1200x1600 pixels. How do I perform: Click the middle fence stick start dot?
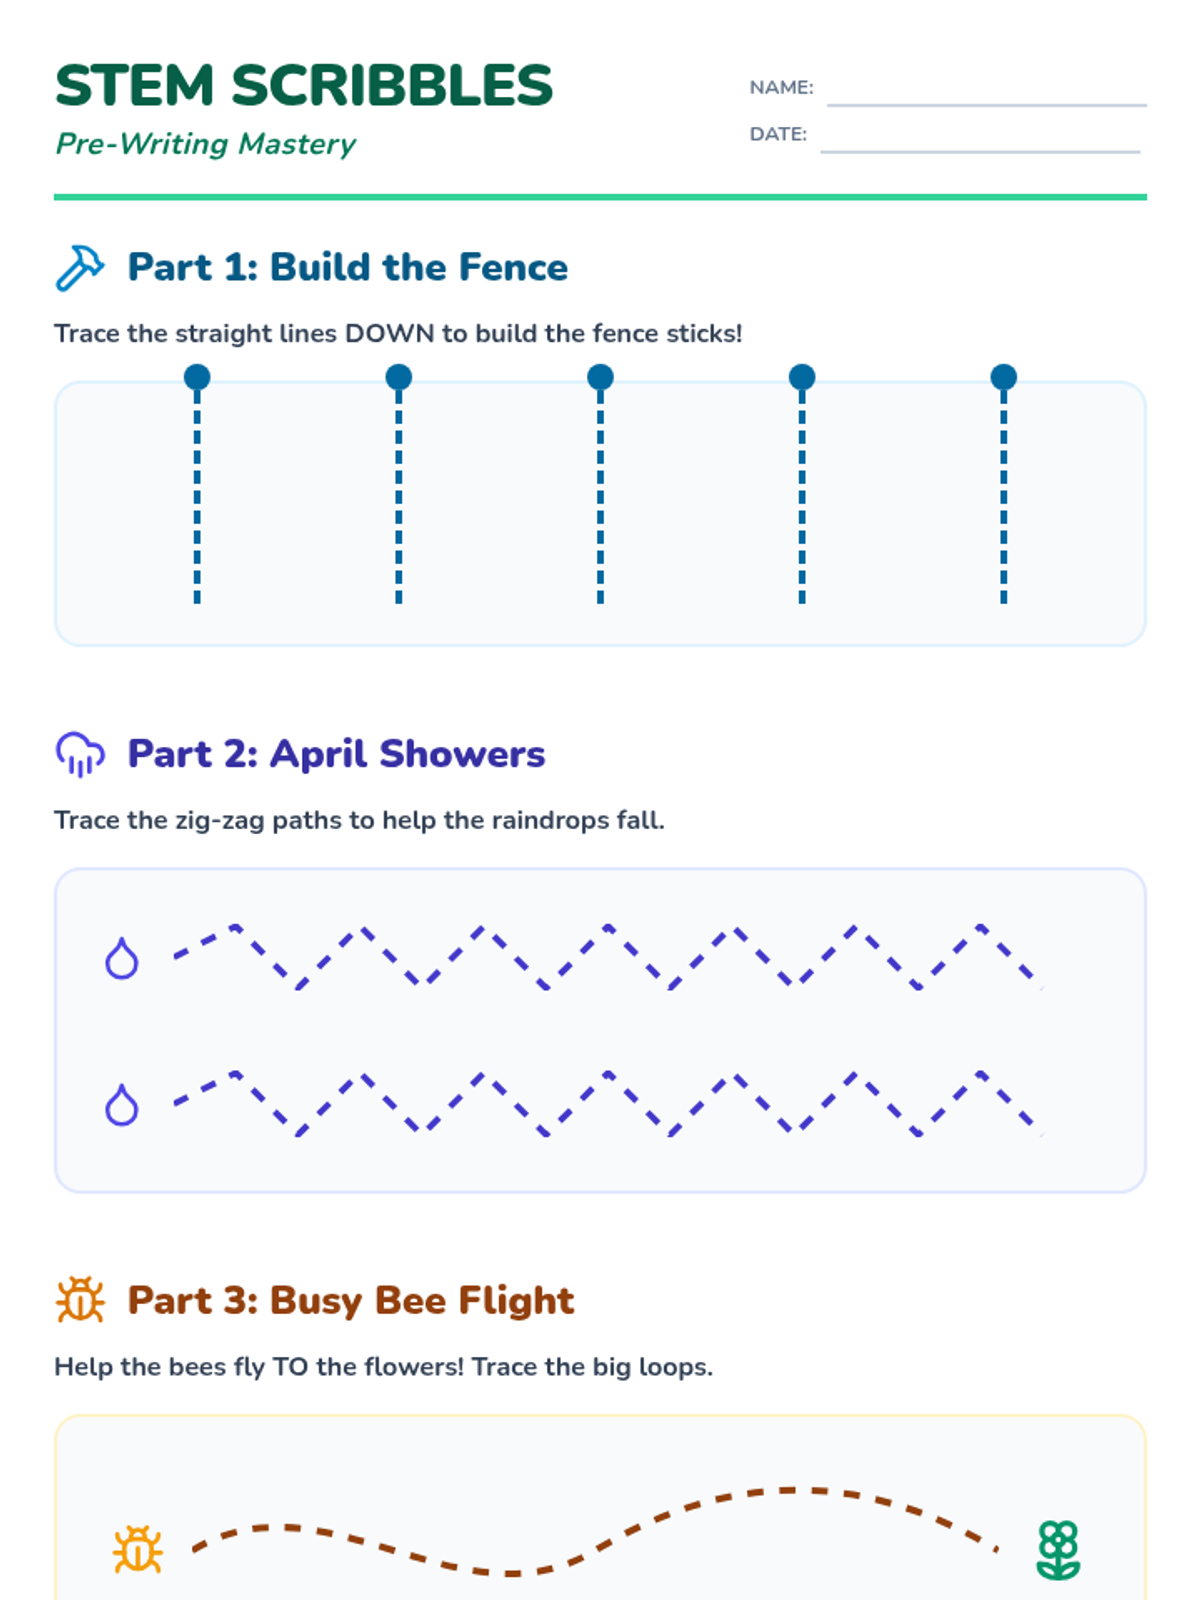tap(600, 377)
